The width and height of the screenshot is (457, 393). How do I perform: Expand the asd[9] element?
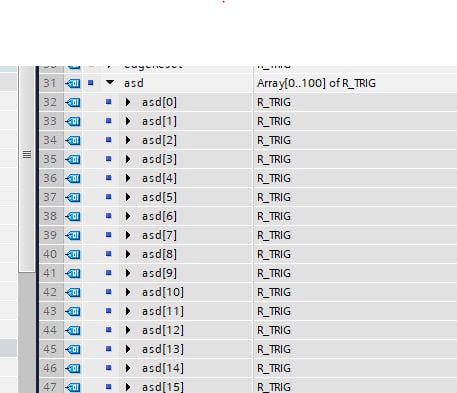point(128,273)
